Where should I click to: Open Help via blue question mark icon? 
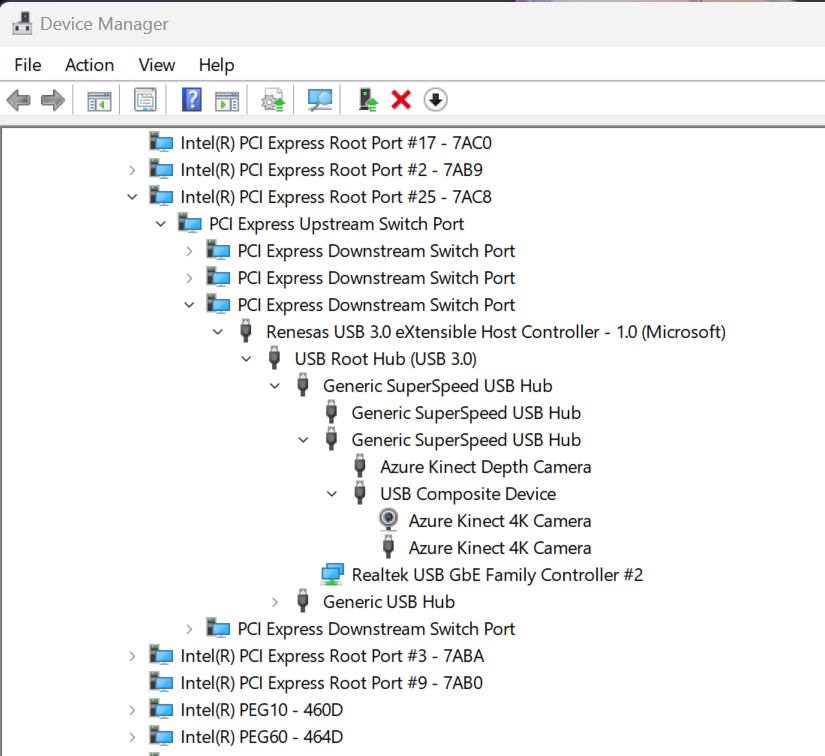tap(192, 100)
